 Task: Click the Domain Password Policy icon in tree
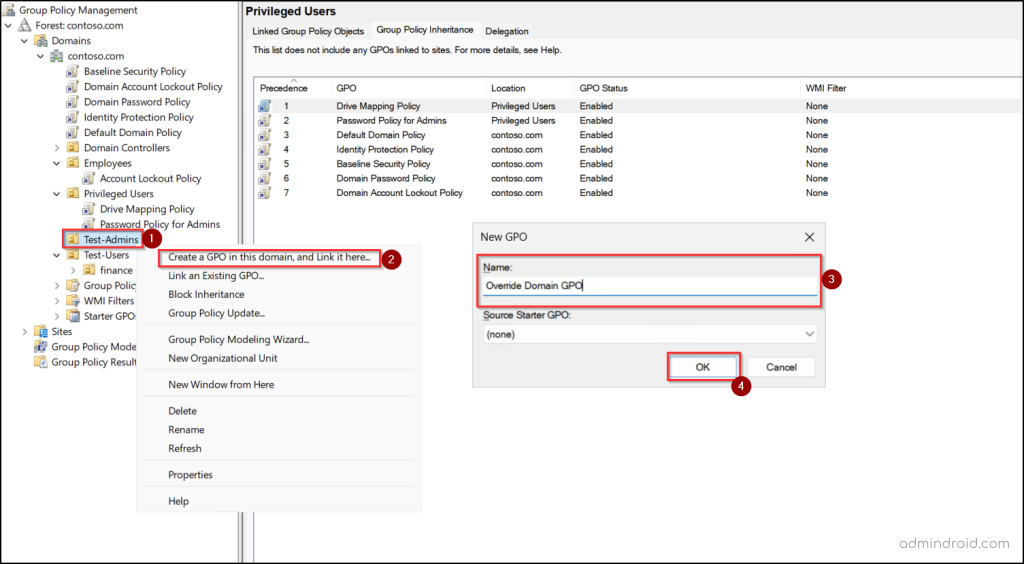72,102
